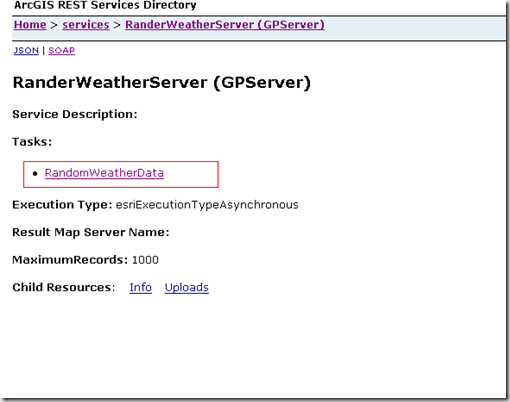Select the RanderWeatherServer (GPServer) page heading
Screen dimensions: 510x402
point(162,82)
